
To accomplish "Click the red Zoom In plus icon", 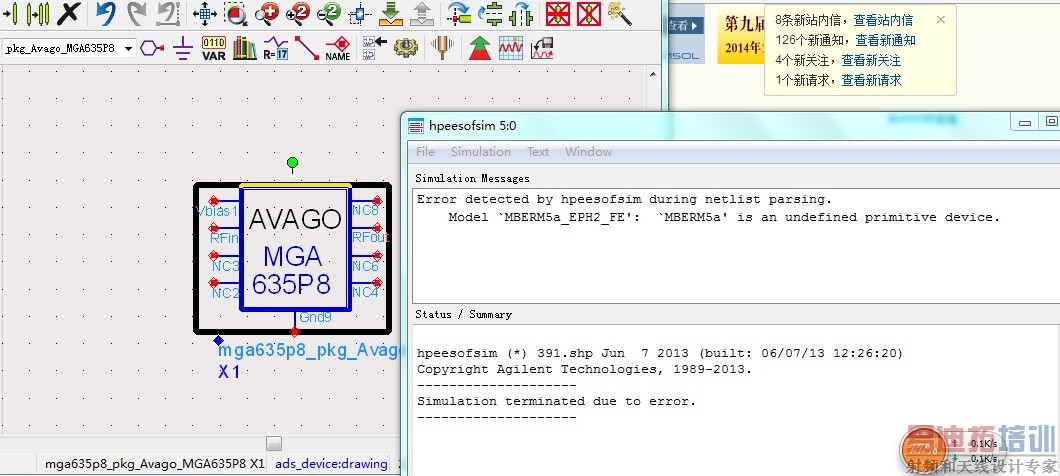I will coord(267,14).
